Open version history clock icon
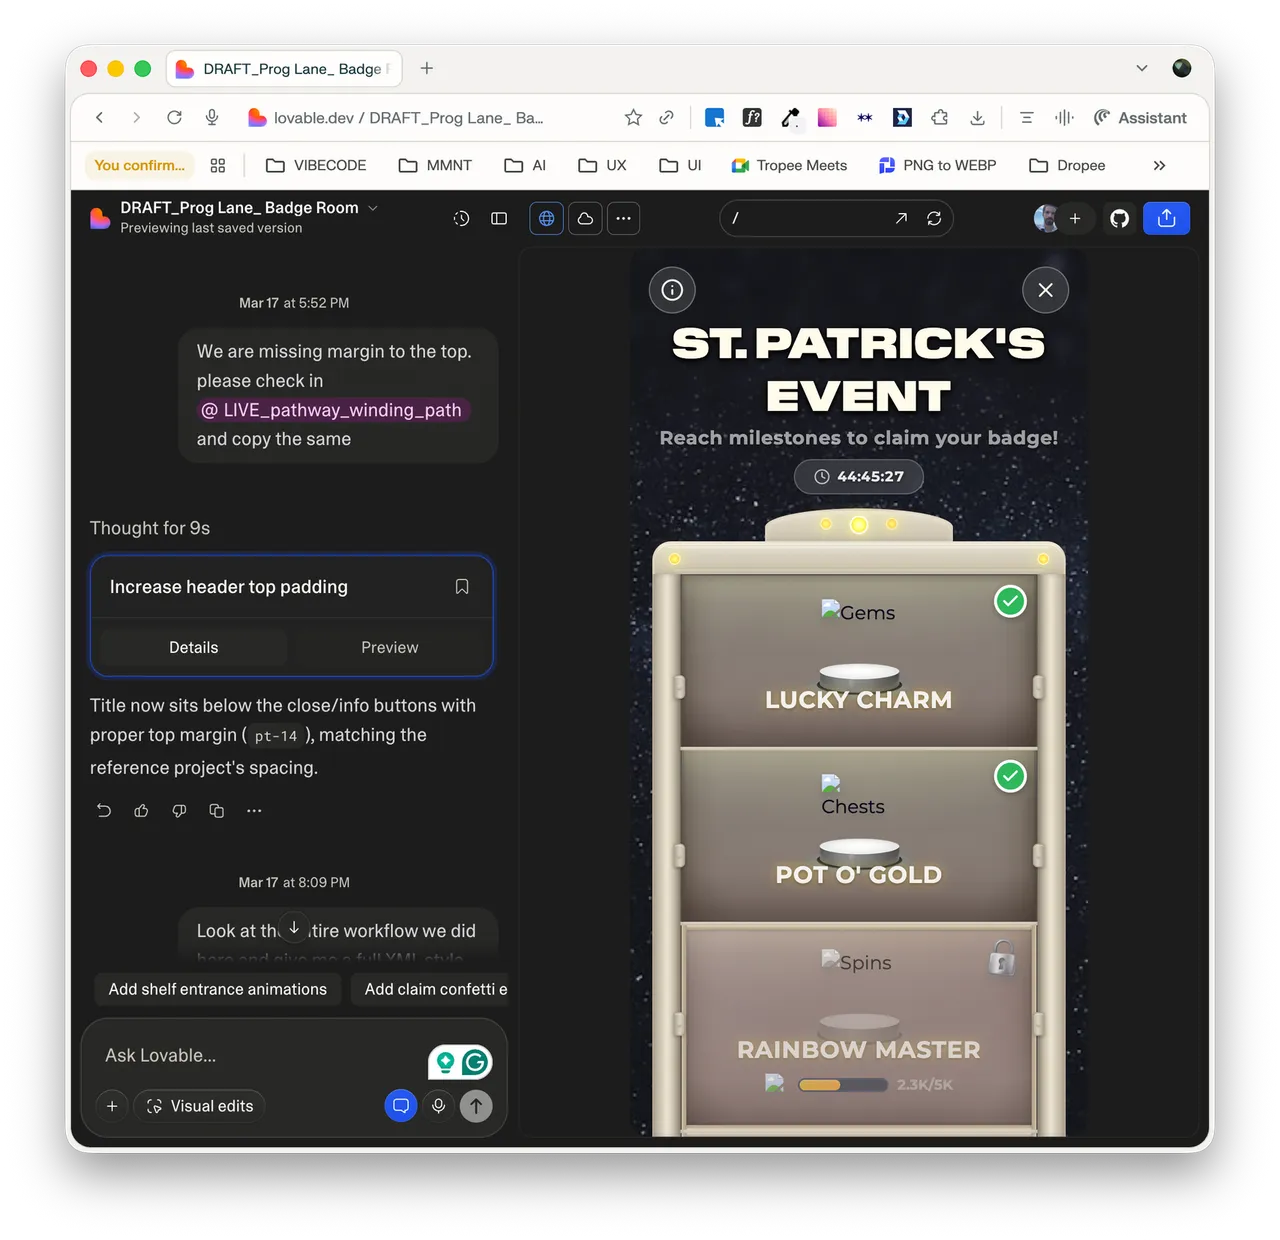Screen dimensions: 1280x1240 tap(461, 218)
